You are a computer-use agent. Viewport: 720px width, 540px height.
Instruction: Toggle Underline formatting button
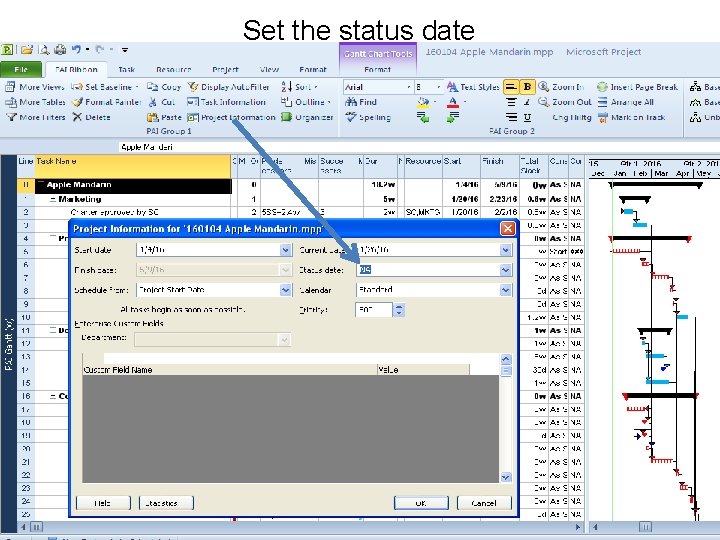[527, 117]
